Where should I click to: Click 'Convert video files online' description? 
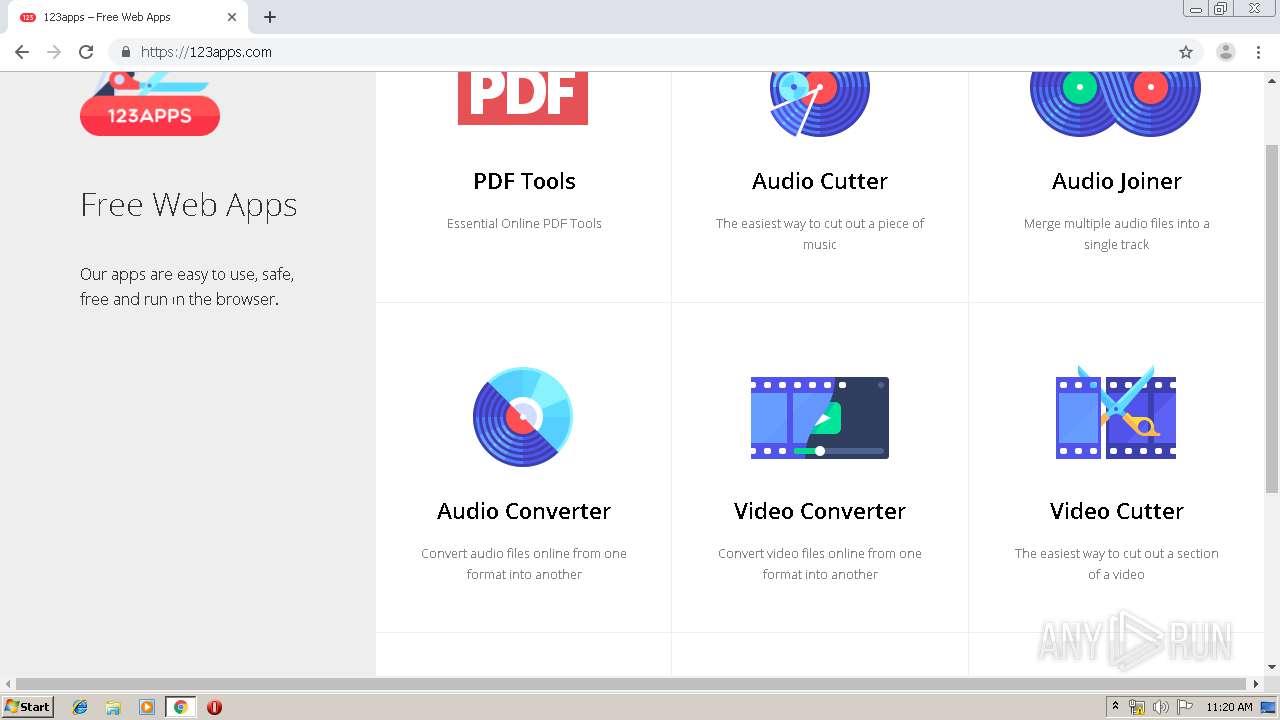[820, 564]
